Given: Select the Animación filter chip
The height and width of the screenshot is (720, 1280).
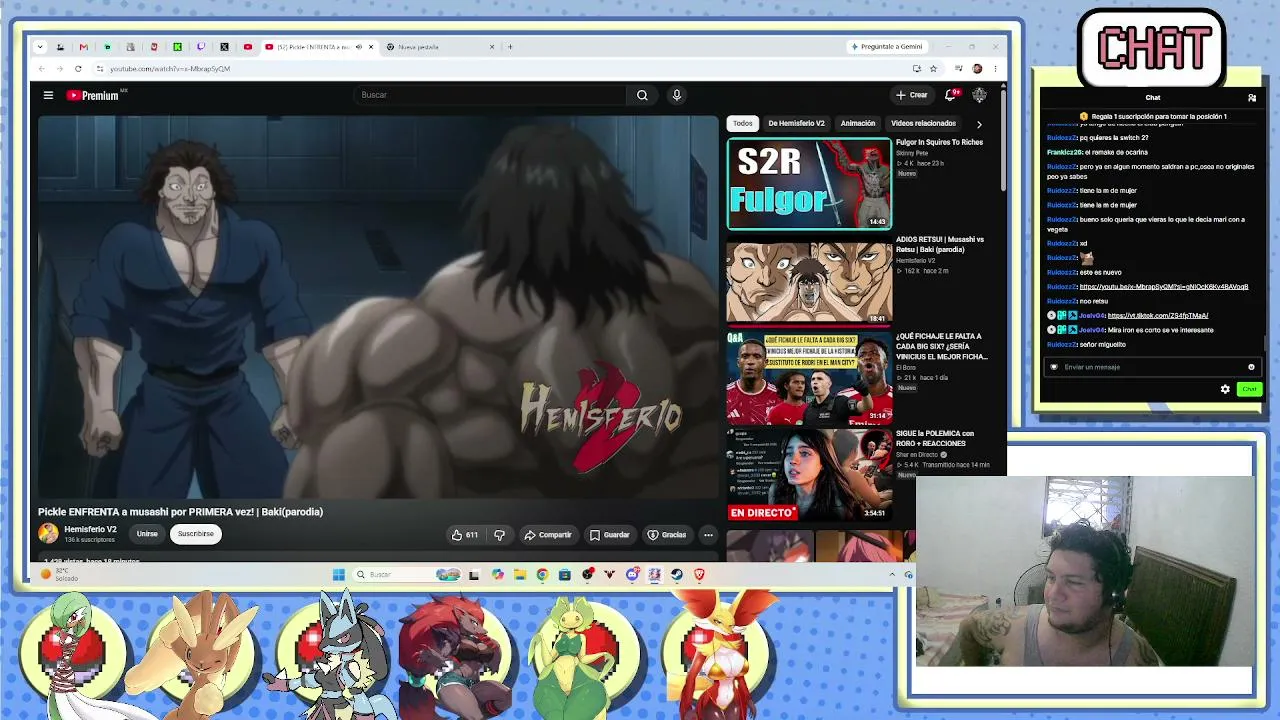Looking at the screenshot, I should pyautogui.click(x=857, y=123).
